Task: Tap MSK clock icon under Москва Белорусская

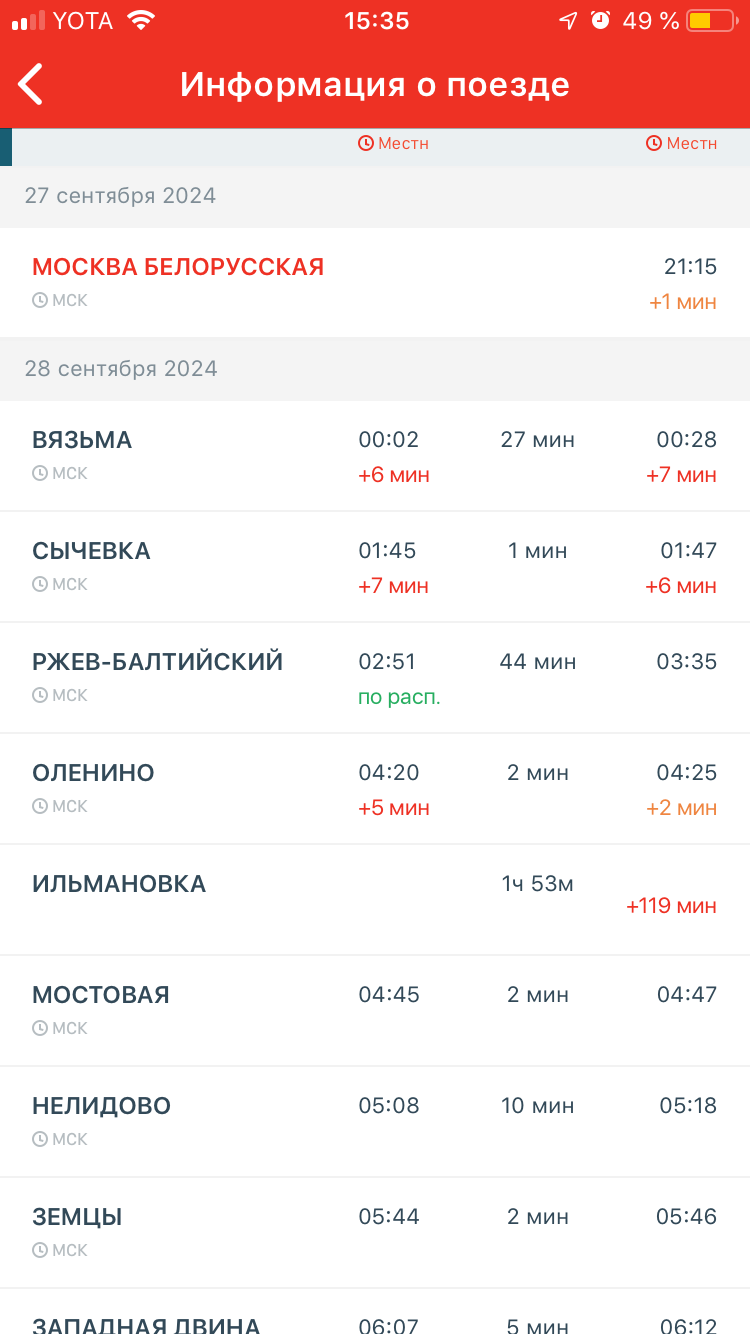Action: pyautogui.click(x=40, y=300)
